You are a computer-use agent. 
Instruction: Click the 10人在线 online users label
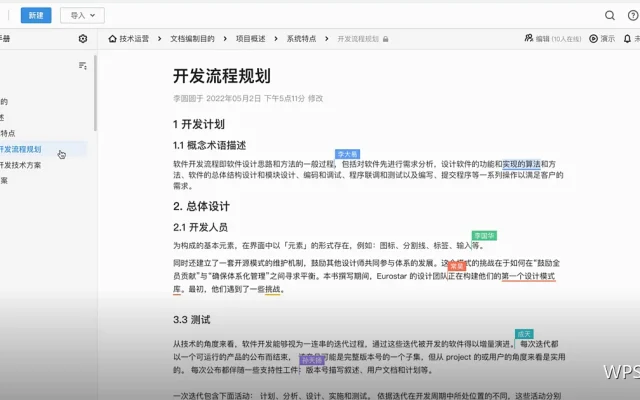pyautogui.click(x=566, y=39)
